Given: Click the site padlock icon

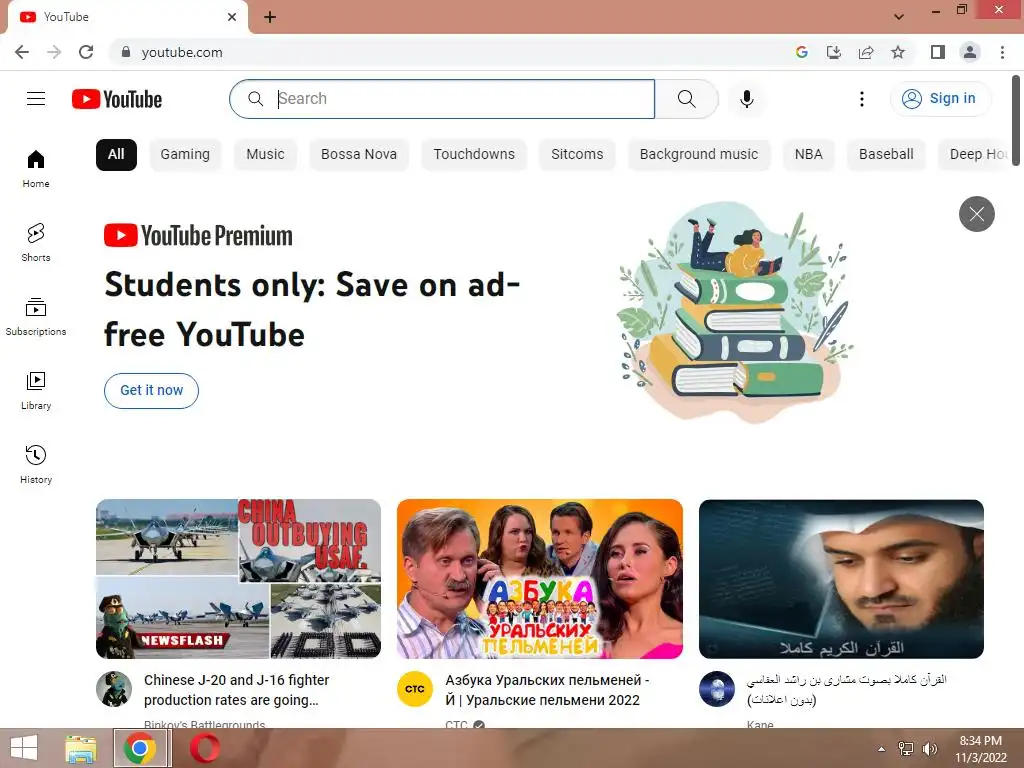Looking at the screenshot, I should [x=126, y=52].
